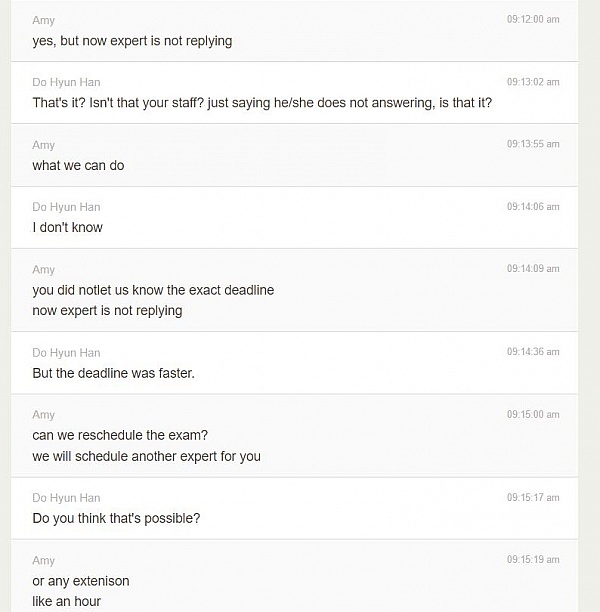This screenshot has height=612, width=600.
Task: Select "Do you think that's possible?" message
Action: [116, 518]
